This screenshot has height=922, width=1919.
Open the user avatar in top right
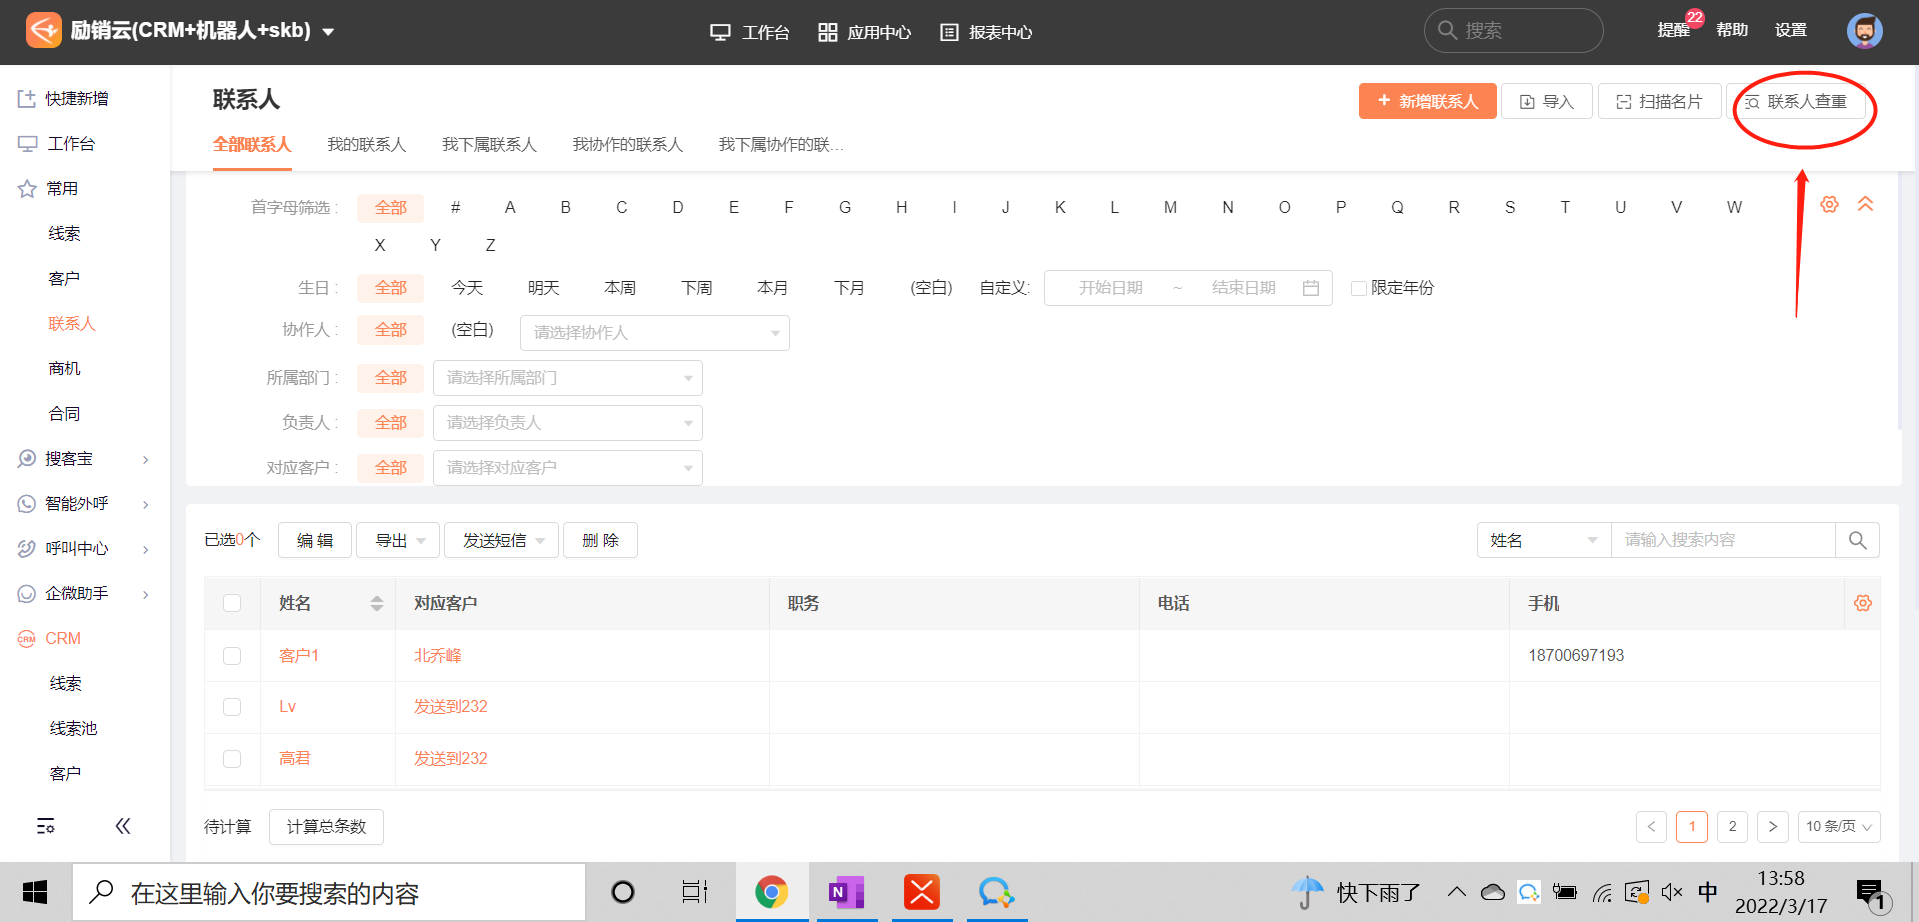pos(1864,31)
